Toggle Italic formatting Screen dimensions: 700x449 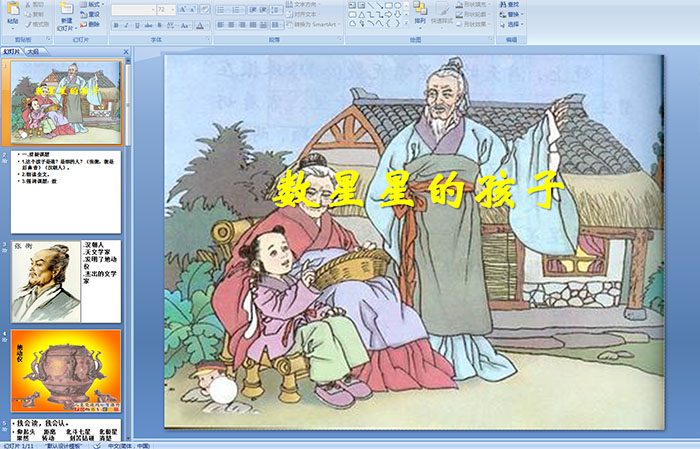(126, 25)
